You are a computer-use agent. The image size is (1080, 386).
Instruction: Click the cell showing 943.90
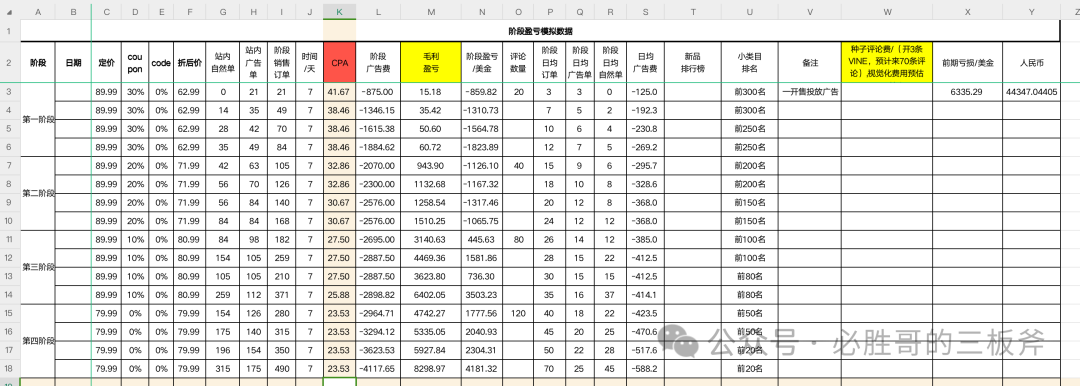tap(431, 165)
